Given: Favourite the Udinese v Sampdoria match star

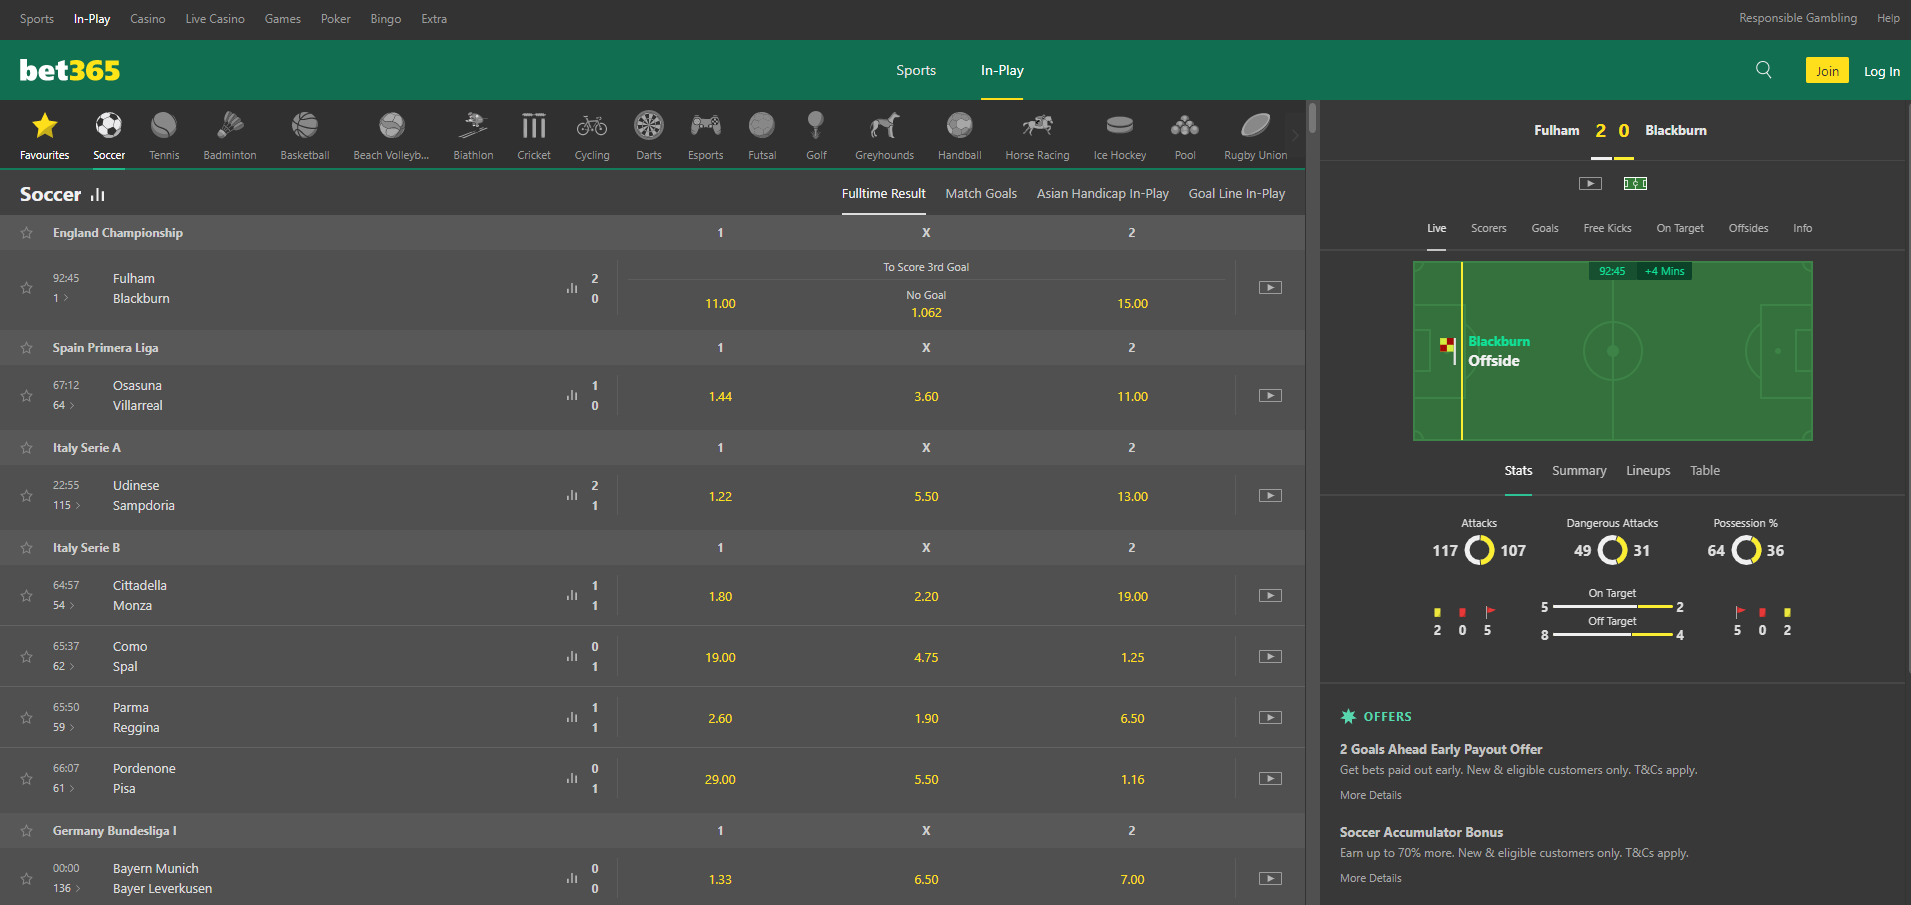Looking at the screenshot, I should [27, 496].
